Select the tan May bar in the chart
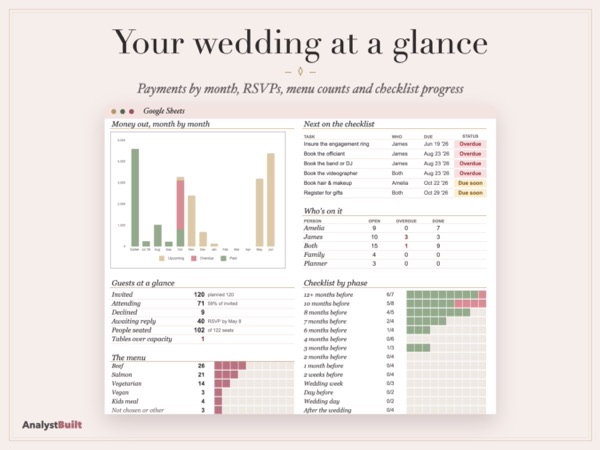This screenshot has width=600, height=450. (259, 212)
